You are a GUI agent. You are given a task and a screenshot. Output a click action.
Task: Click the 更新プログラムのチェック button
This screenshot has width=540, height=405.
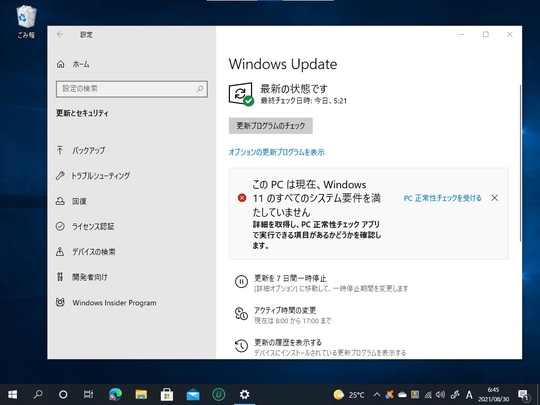tap(271, 126)
